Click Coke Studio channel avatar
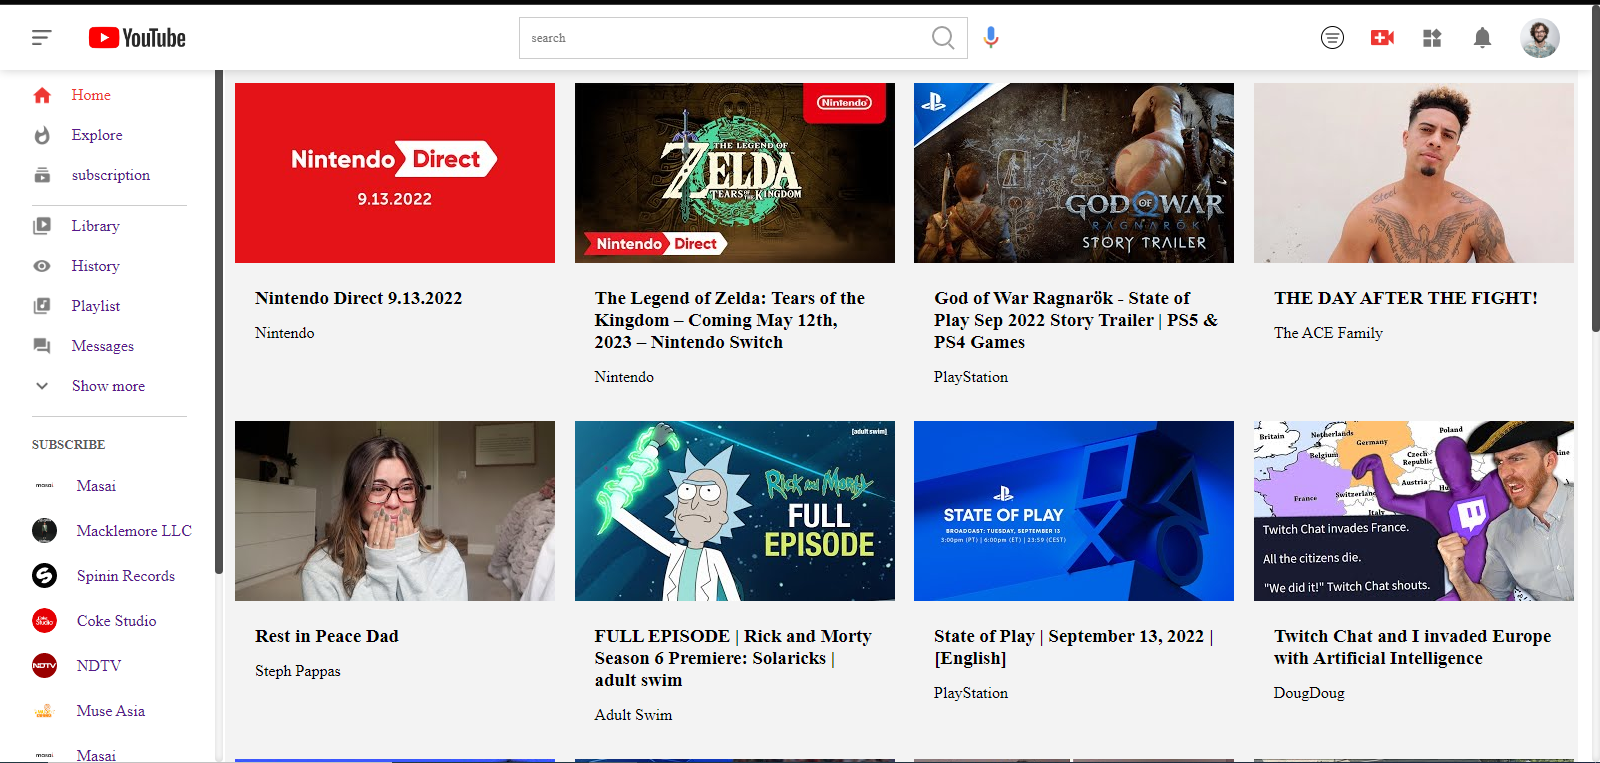This screenshot has height=763, width=1600. [44, 620]
